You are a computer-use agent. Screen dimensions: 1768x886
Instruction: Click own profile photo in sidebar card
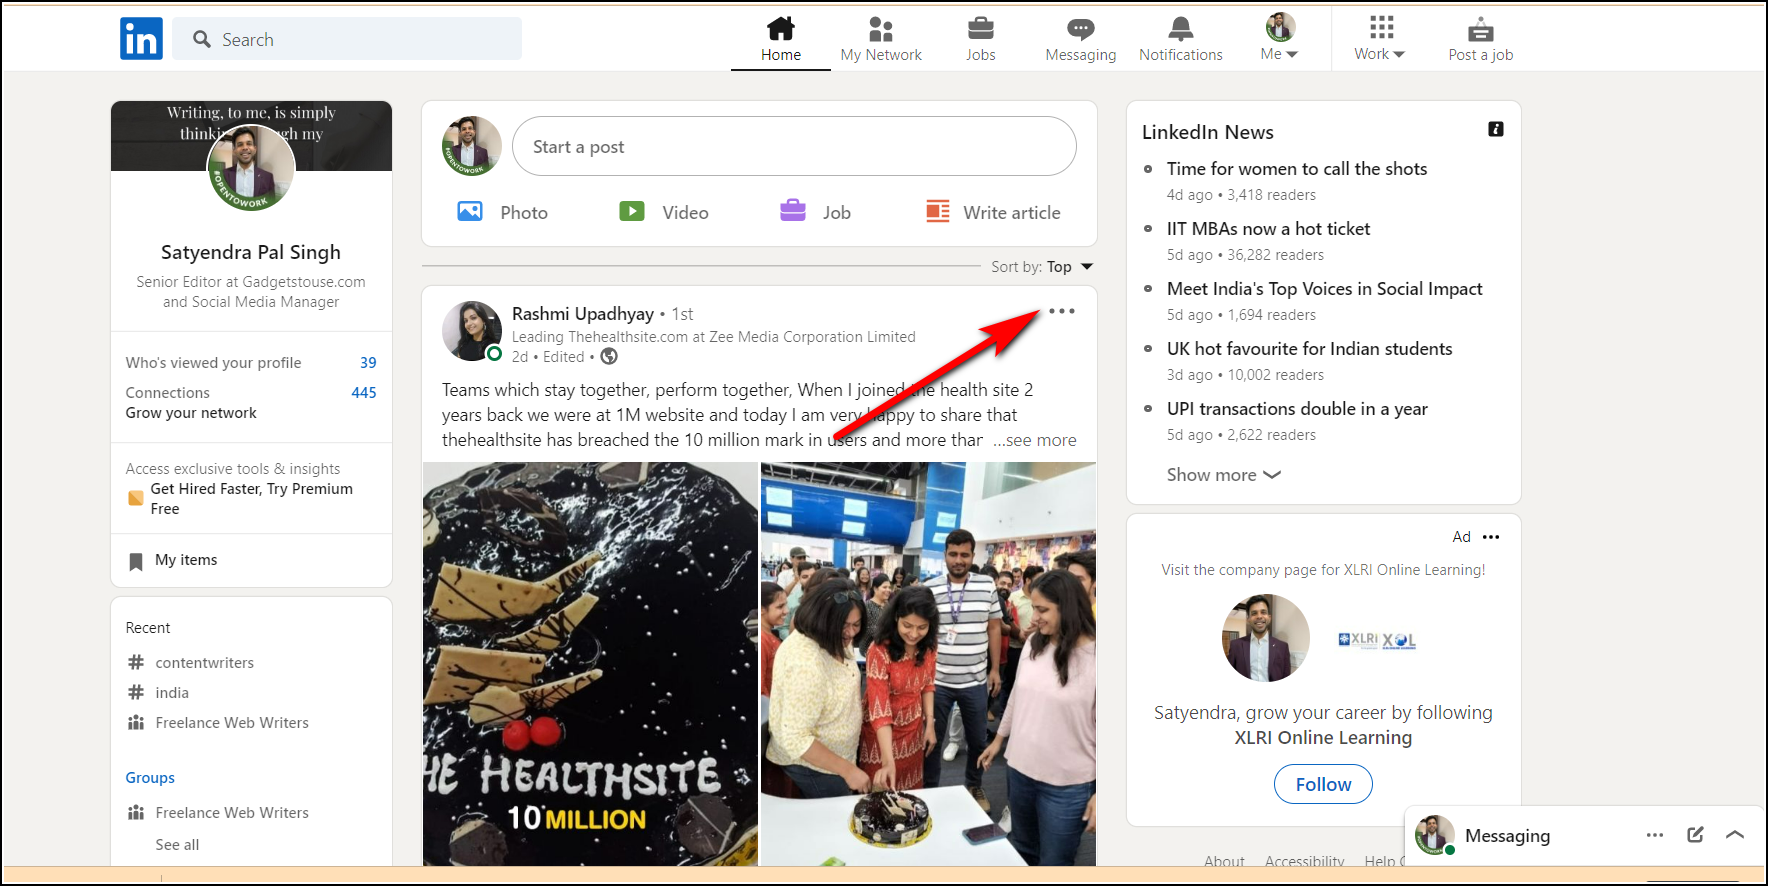click(x=251, y=167)
